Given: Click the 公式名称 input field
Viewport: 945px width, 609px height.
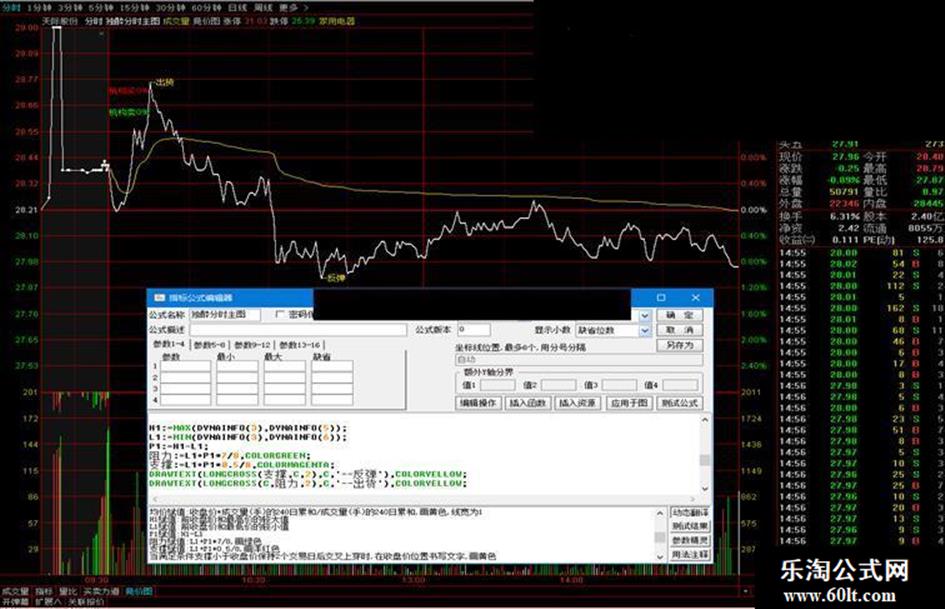Looking at the screenshot, I should (x=225, y=314).
